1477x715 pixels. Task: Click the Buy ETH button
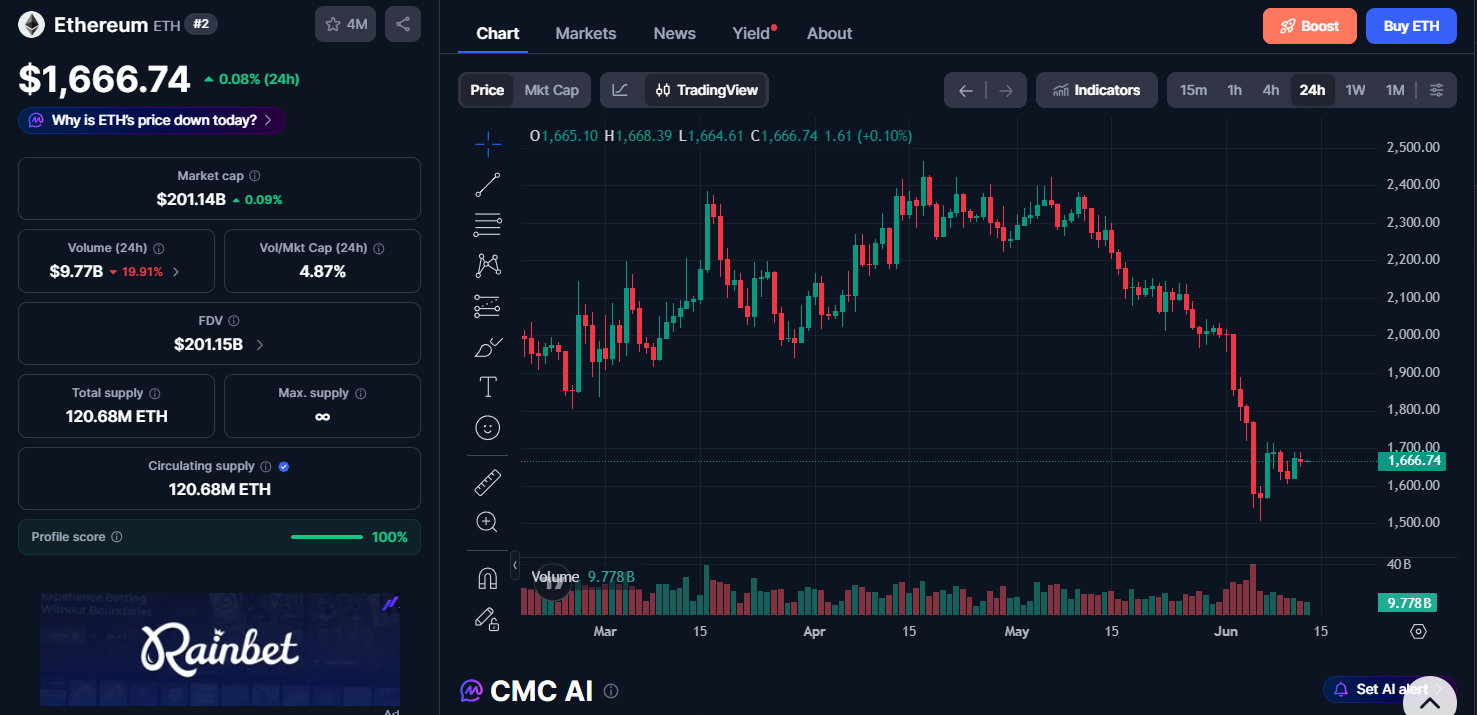point(1411,26)
